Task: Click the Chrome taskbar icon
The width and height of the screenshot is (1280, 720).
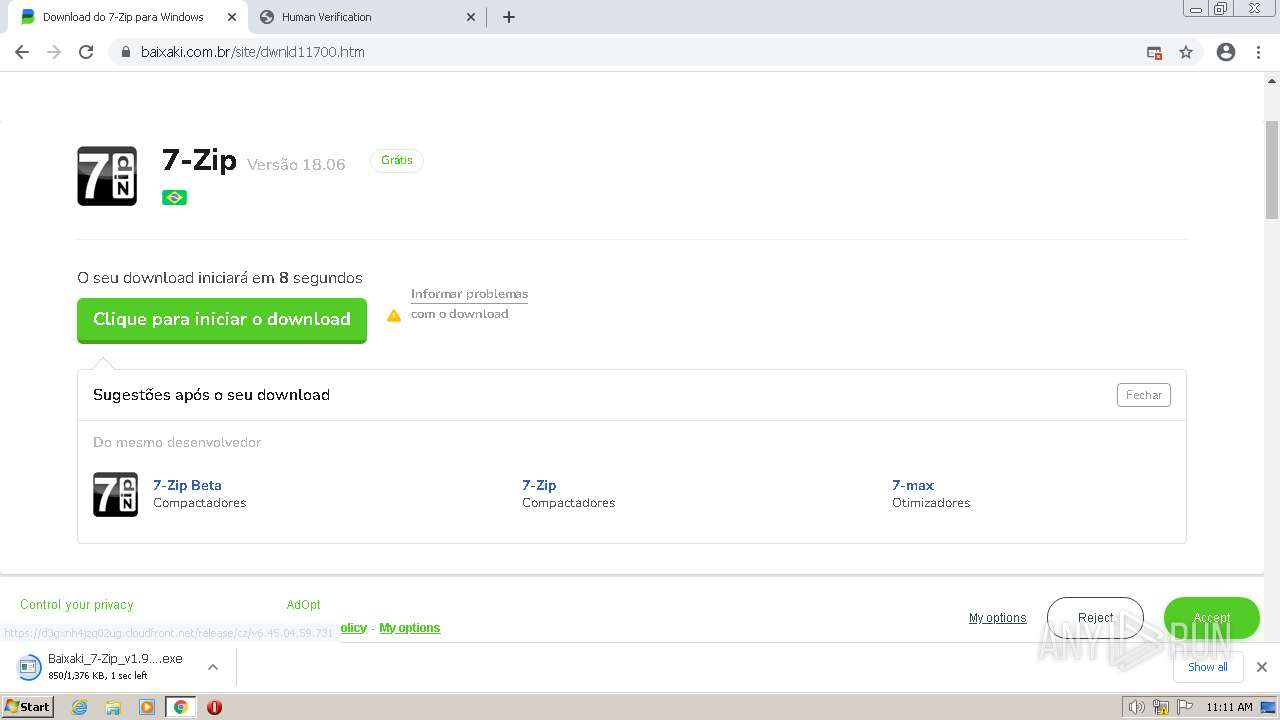Action: click(x=180, y=707)
